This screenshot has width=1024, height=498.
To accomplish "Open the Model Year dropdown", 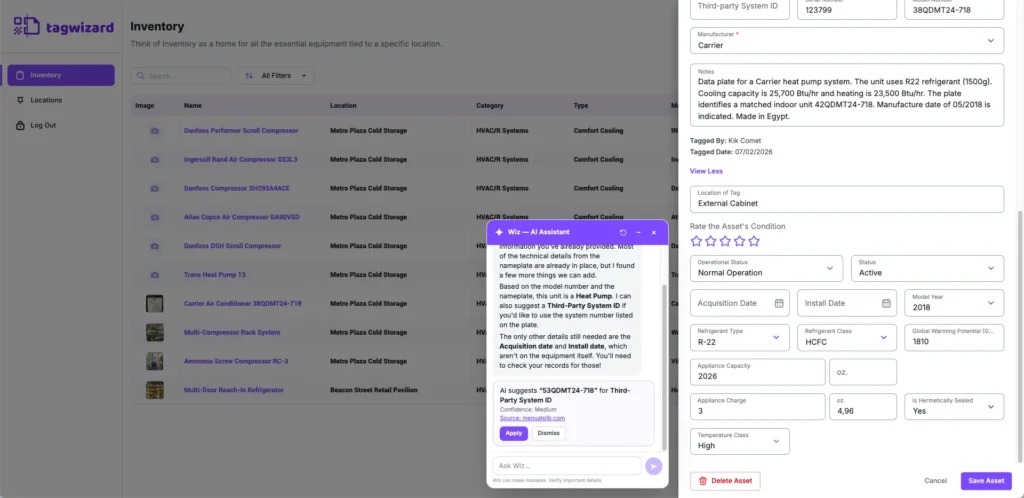I will pos(954,303).
